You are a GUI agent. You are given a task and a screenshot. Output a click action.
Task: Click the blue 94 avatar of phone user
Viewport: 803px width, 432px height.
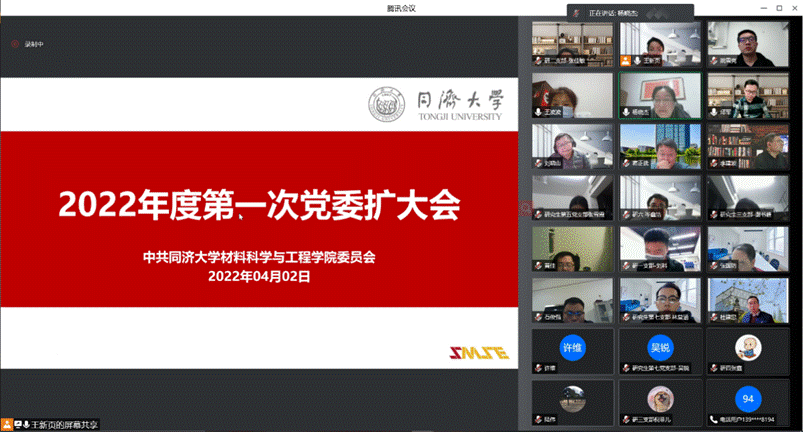click(747, 399)
